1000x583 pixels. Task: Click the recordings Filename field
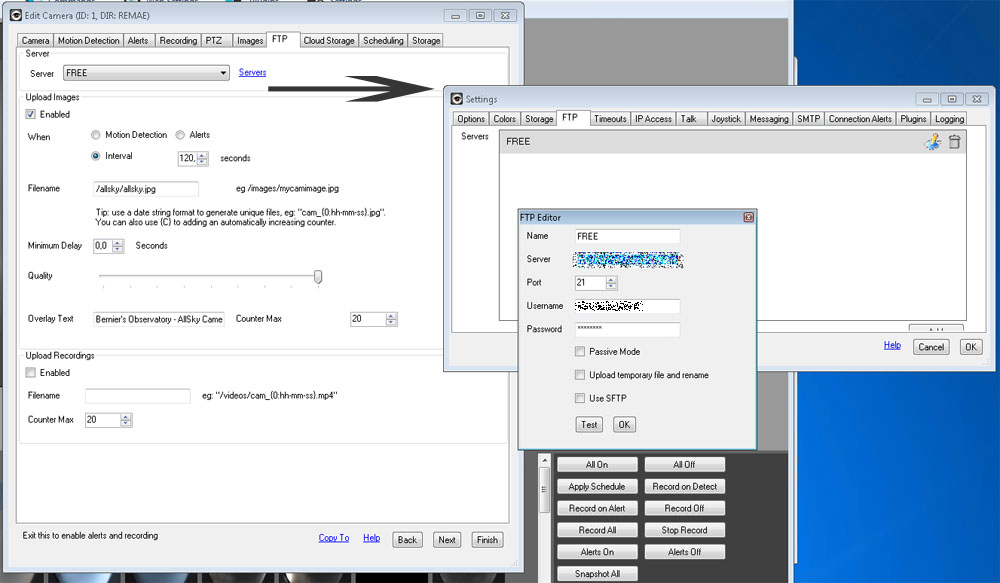click(x=138, y=396)
